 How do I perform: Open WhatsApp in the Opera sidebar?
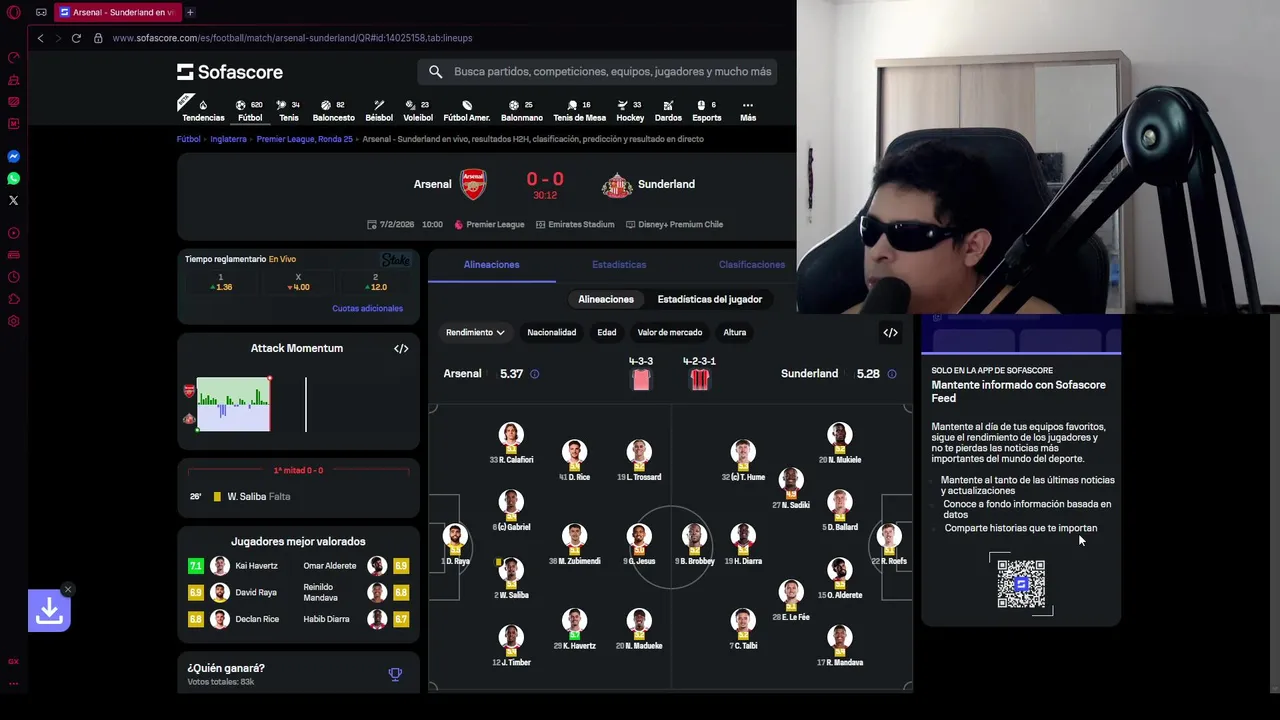(x=13, y=178)
